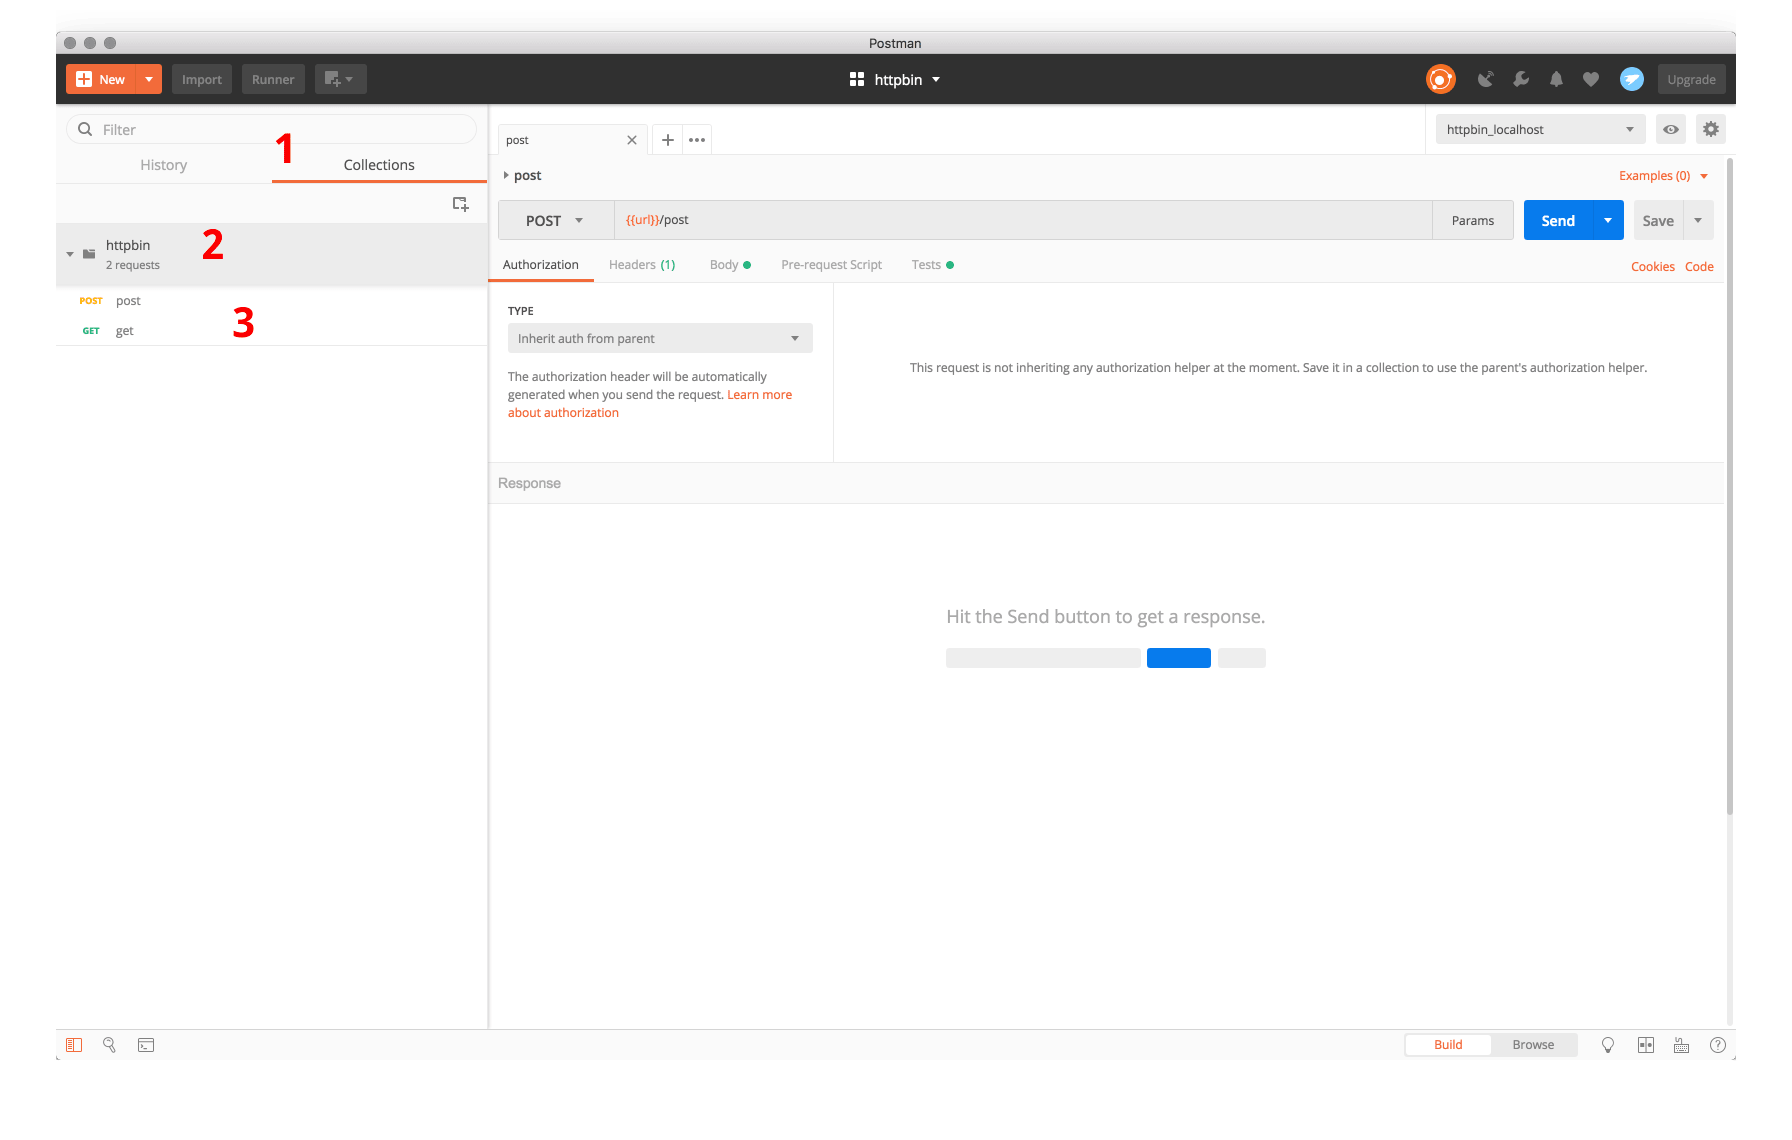Screen dimensions: 1792x1140
Task: Open the Inherit auth from parent dropdown
Action: pyautogui.click(x=660, y=338)
